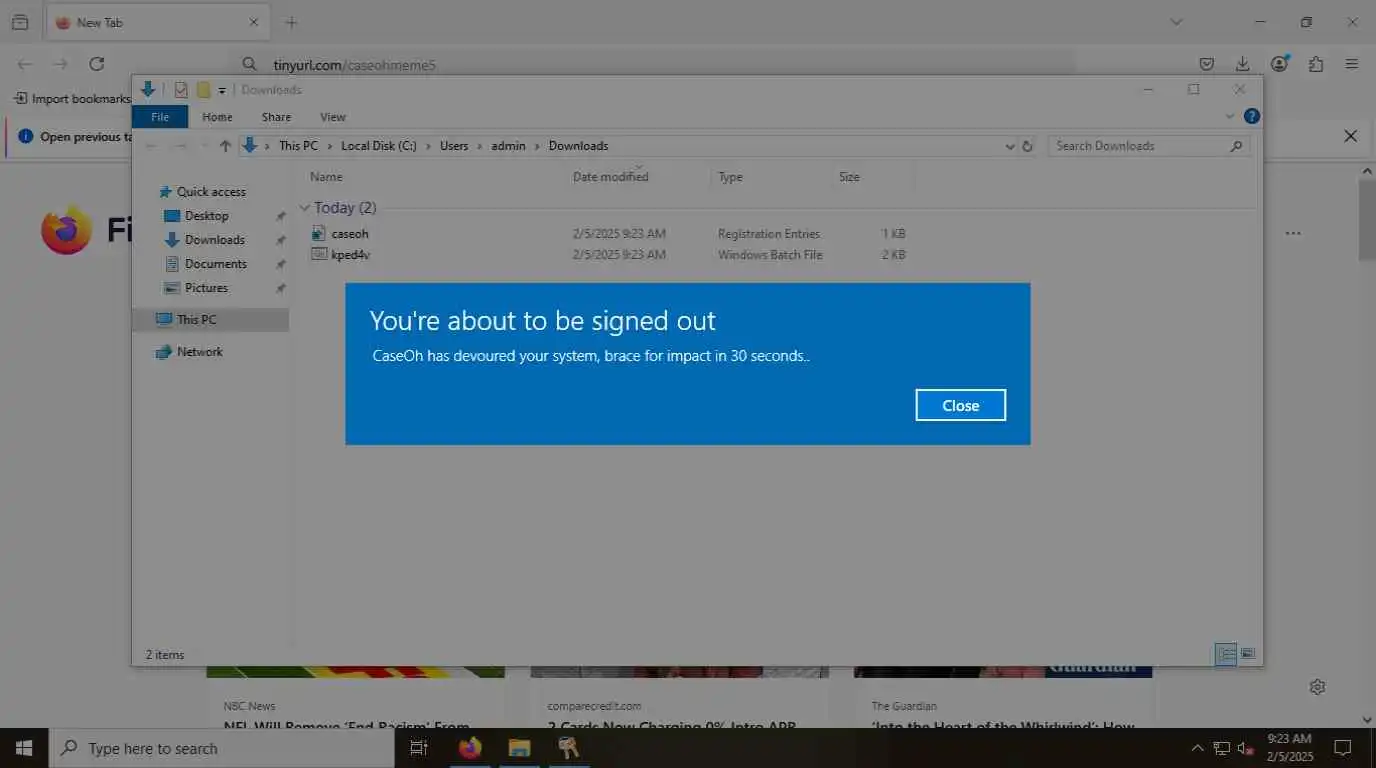
Task: Sort files by the Date modified column
Action: pos(610,177)
